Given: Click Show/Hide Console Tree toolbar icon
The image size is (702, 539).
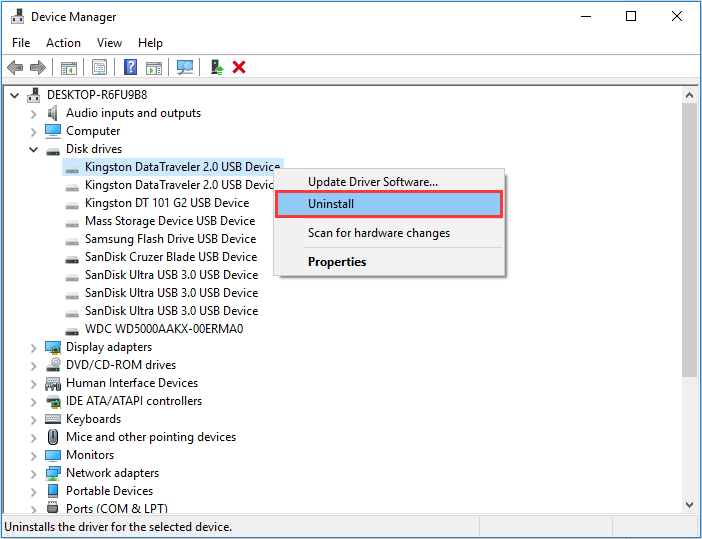Looking at the screenshot, I should 68,68.
